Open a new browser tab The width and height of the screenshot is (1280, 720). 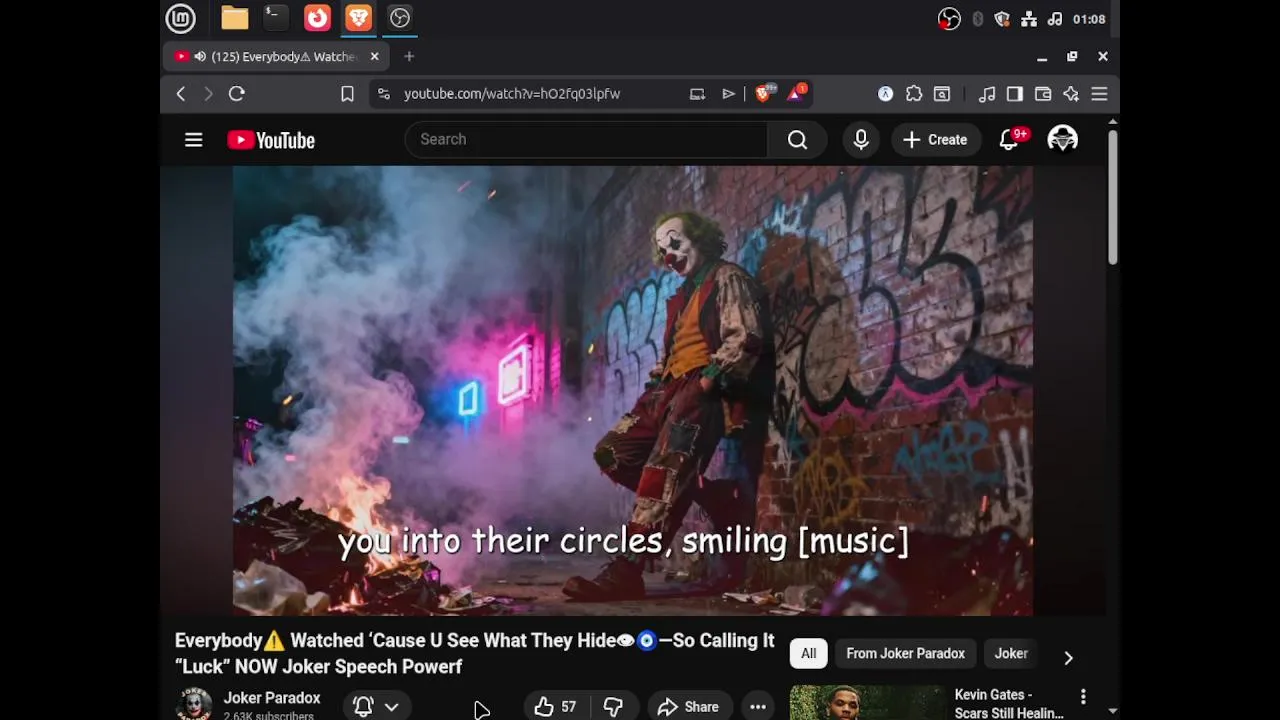click(x=409, y=57)
